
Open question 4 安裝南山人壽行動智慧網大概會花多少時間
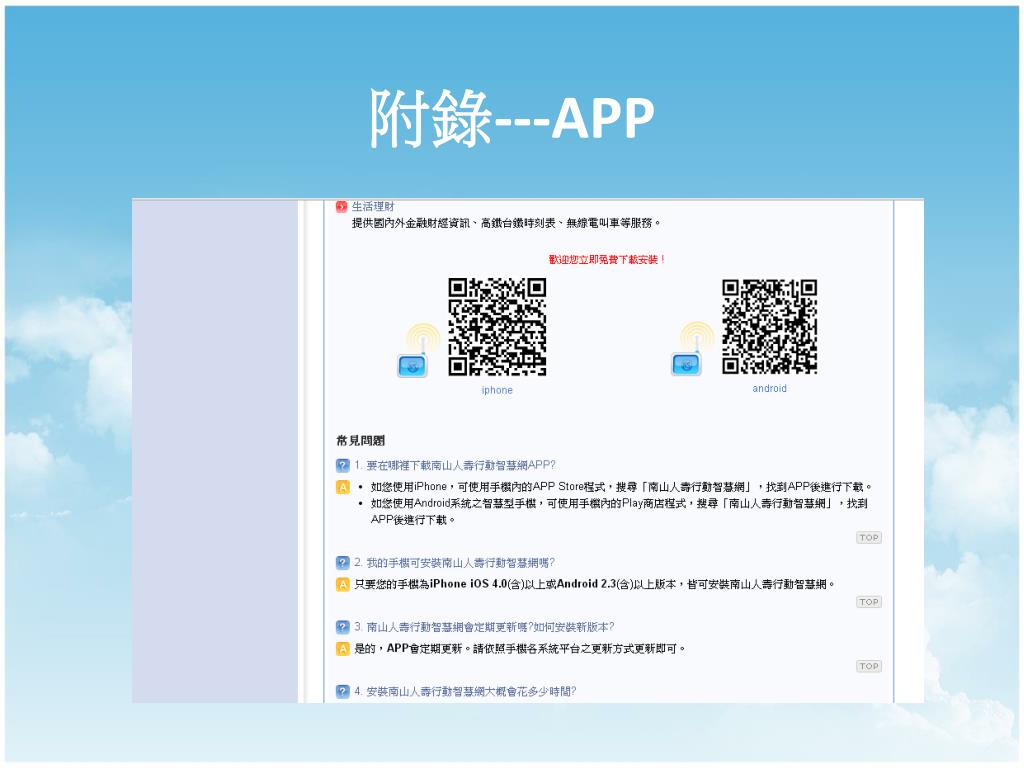(465, 691)
